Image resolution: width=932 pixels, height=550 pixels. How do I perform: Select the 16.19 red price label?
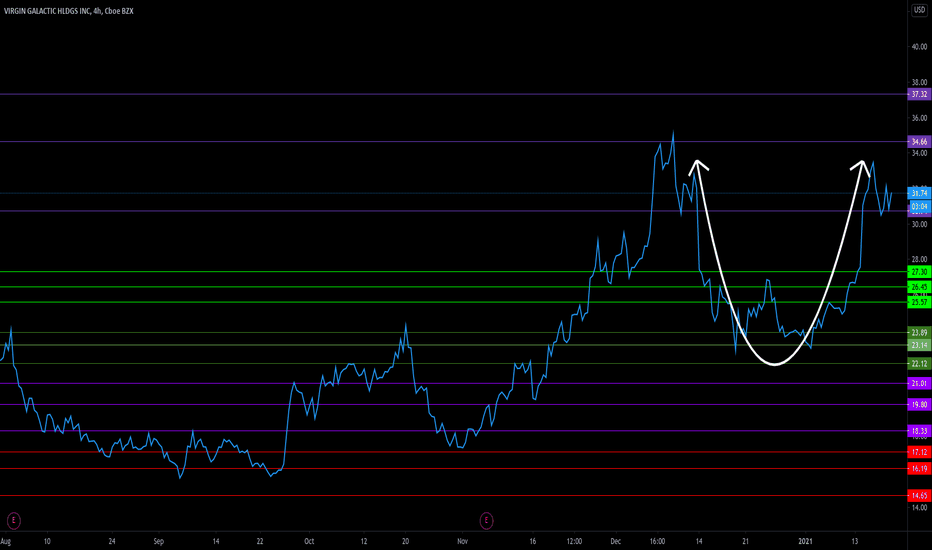[919, 469]
